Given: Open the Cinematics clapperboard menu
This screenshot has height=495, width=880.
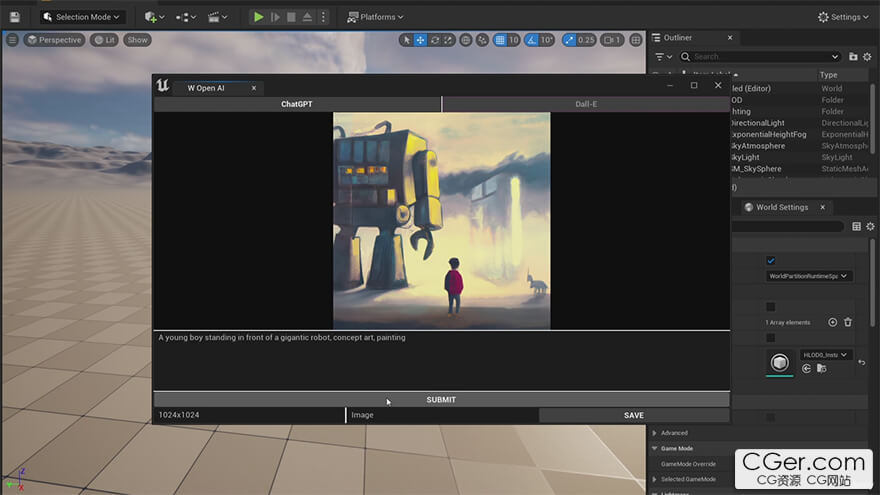Looking at the screenshot, I should click(217, 17).
